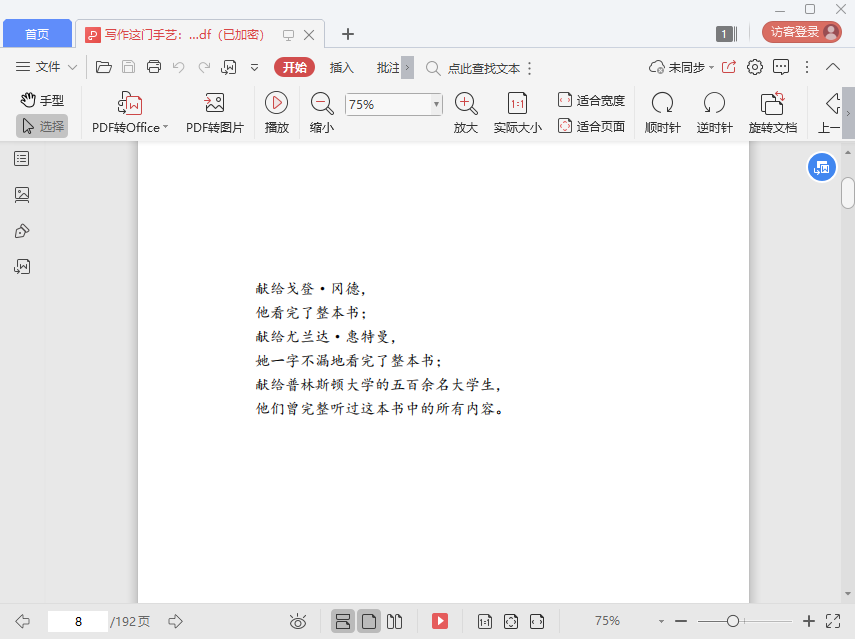Open the thumbnail panel in left sidebar

coord(22,194)
